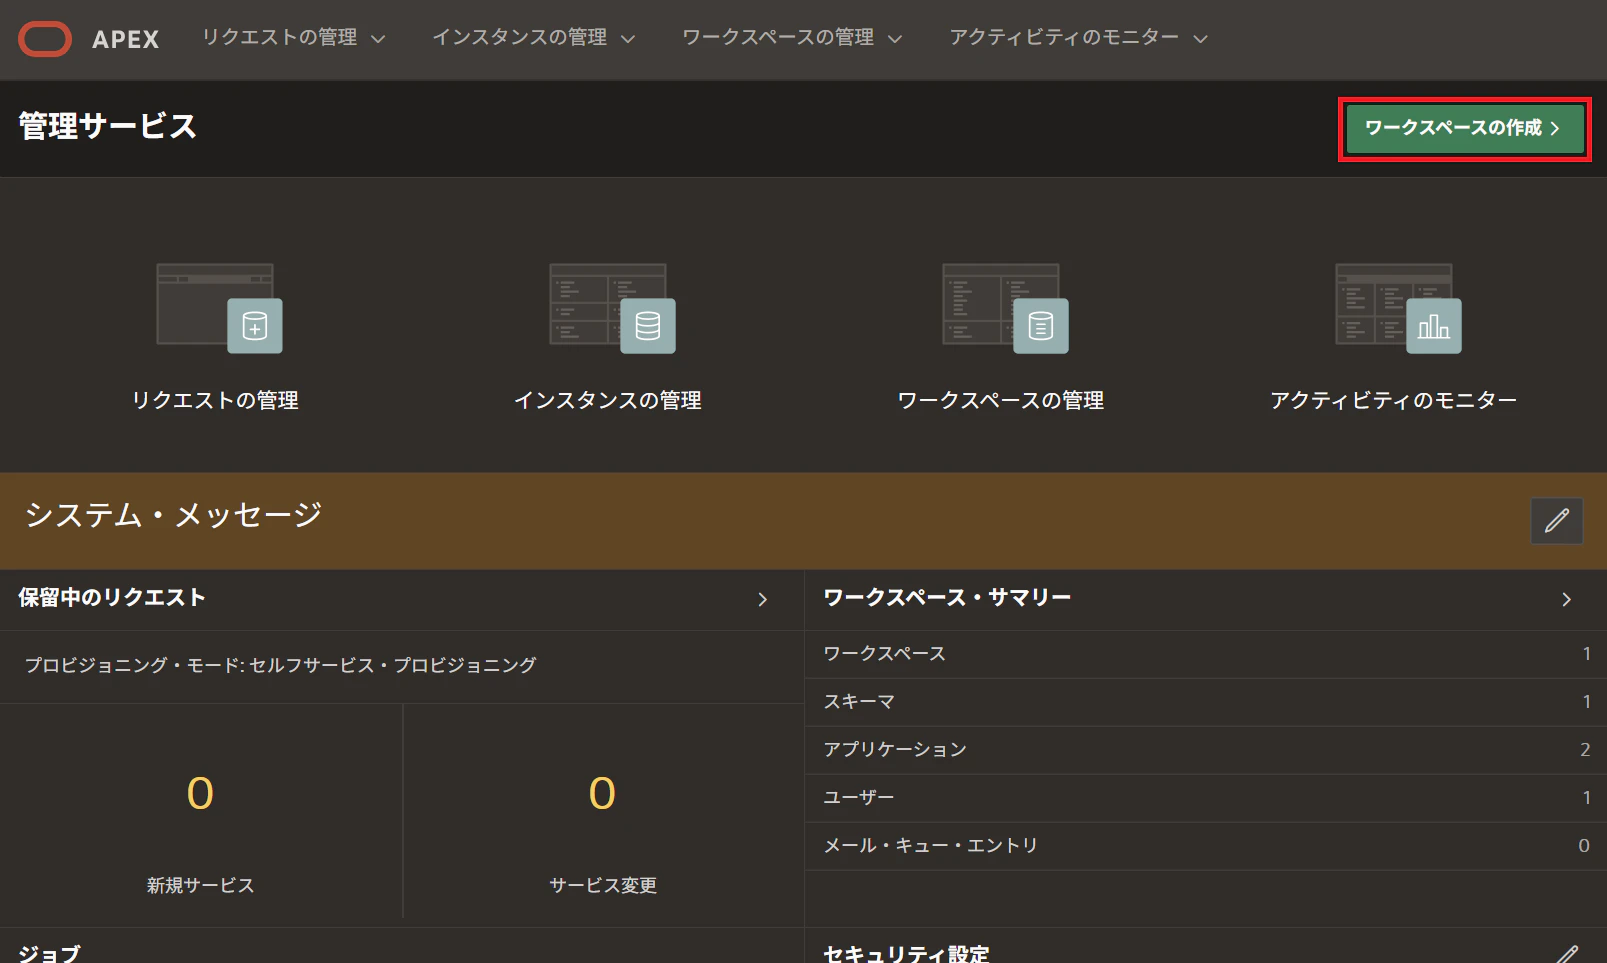Screen dimensions: 1607x963
Task: Edit the システム・メッセージ with pencil icon
Action: [x=1557, y=521]
